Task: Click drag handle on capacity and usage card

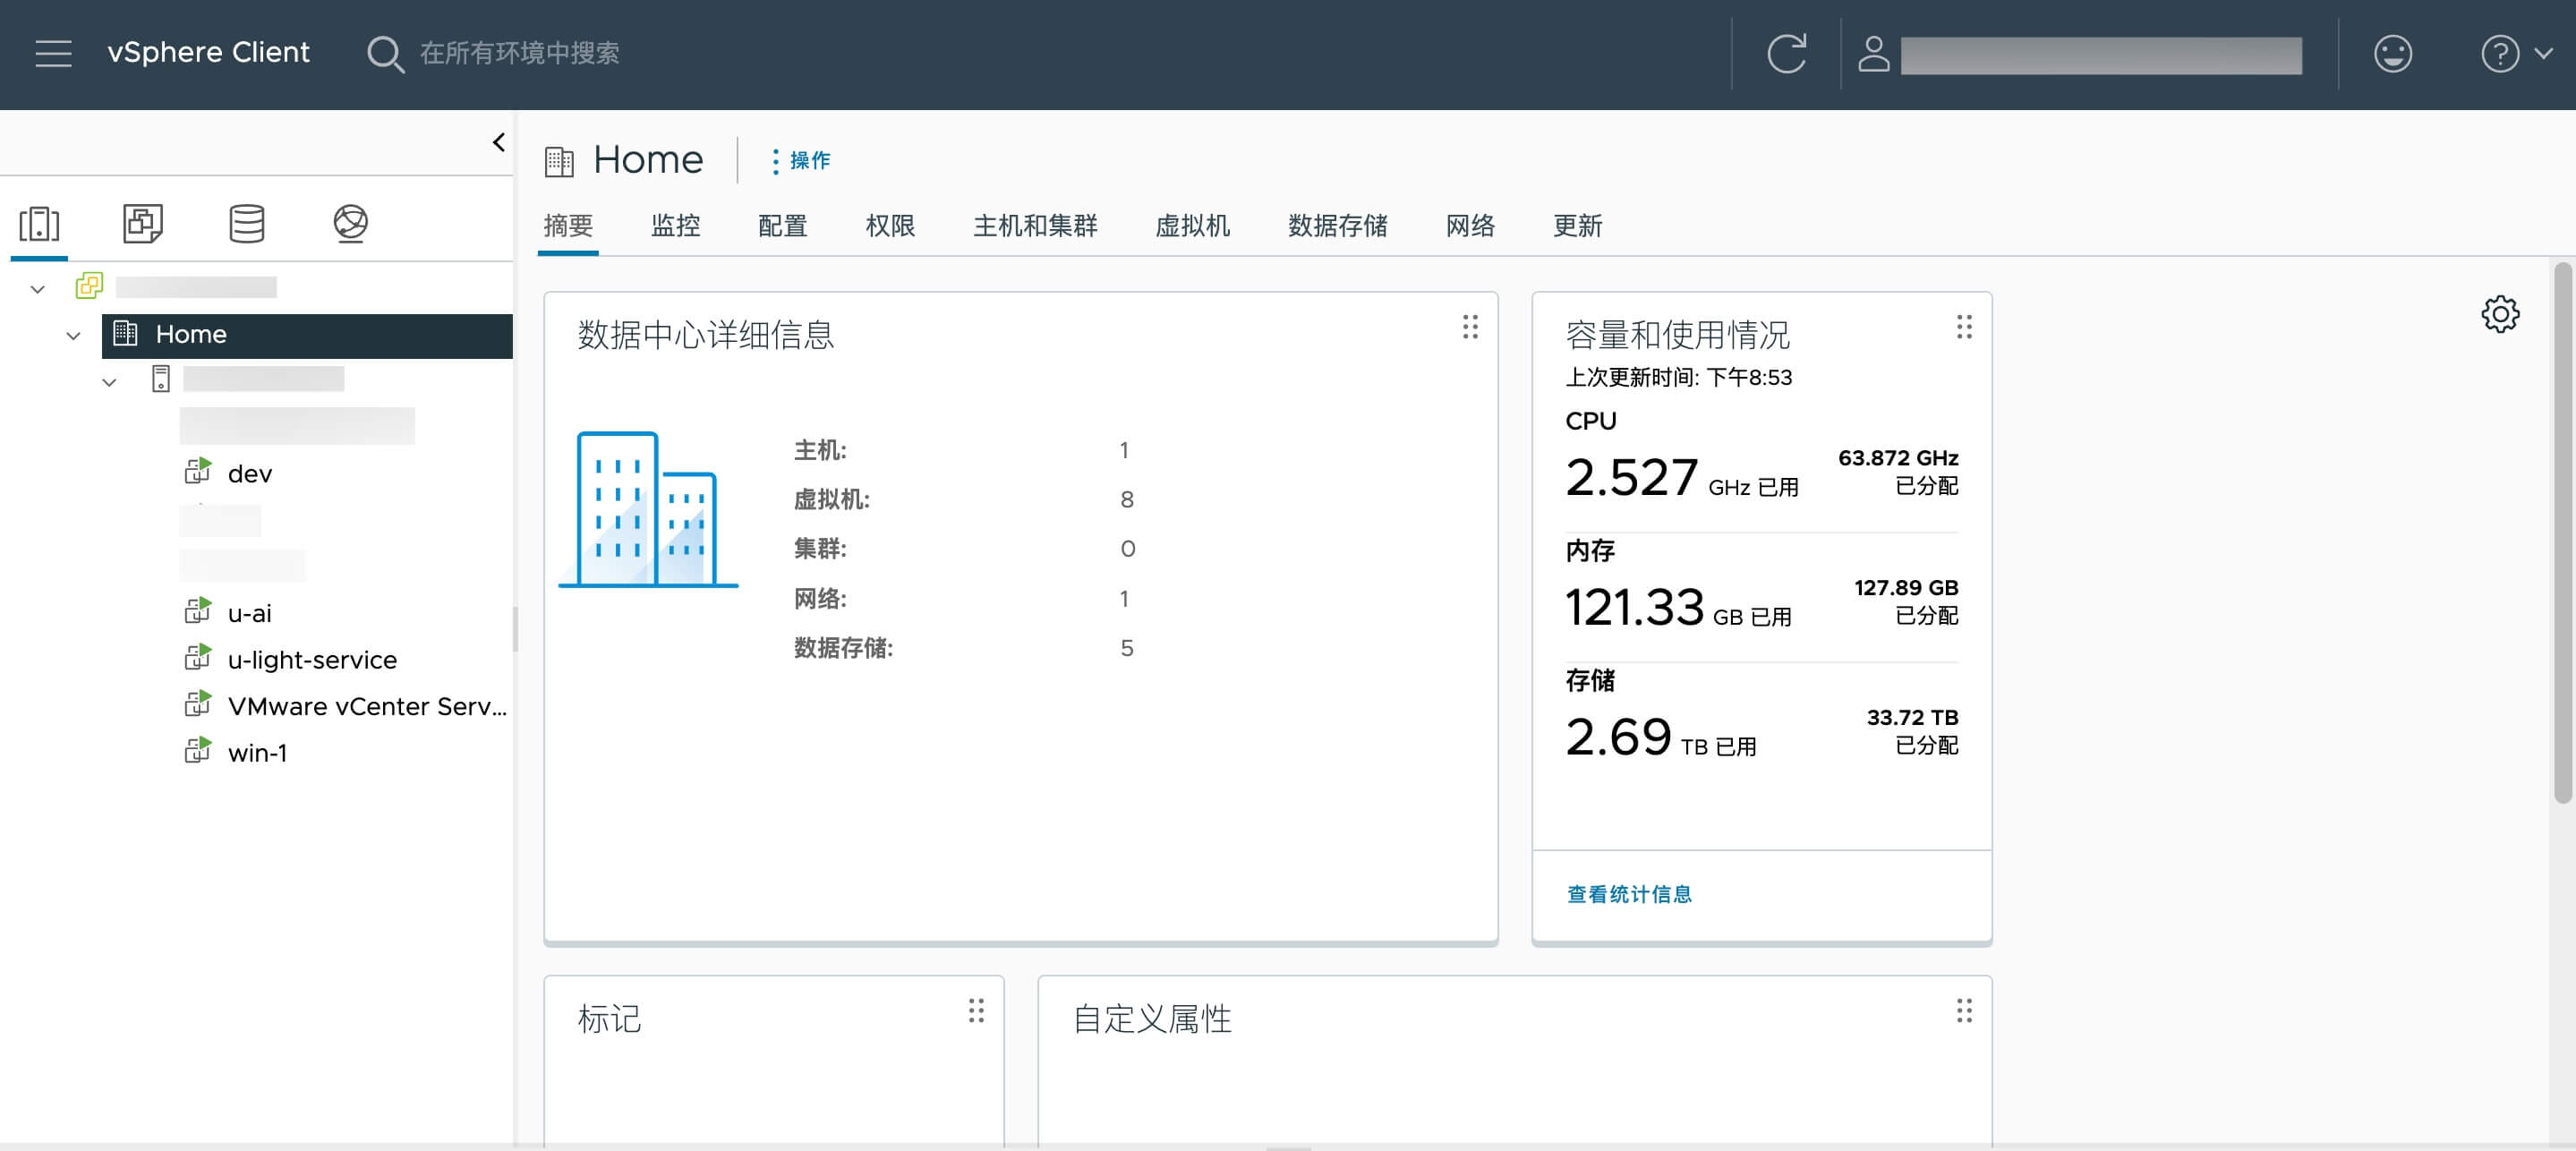Action: click(x=1964, y=327)
